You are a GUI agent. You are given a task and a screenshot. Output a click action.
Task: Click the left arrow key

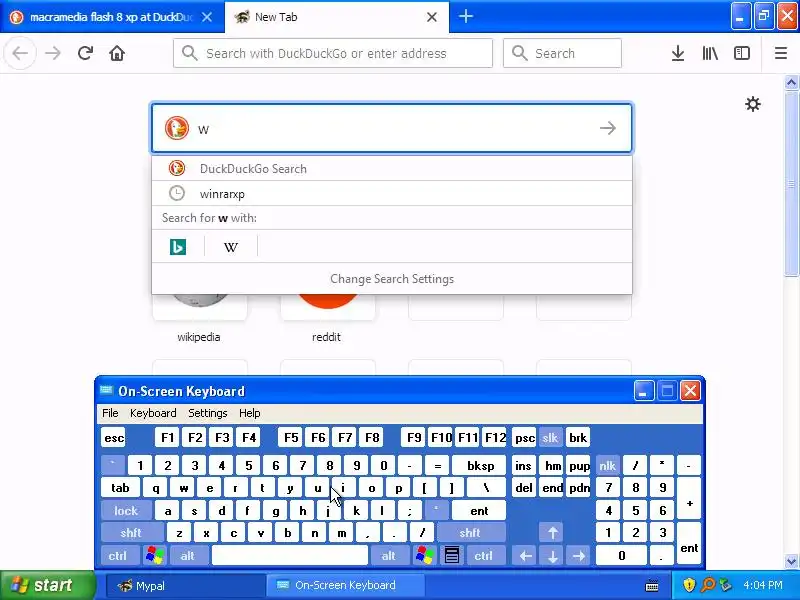(x=526, y=555)
